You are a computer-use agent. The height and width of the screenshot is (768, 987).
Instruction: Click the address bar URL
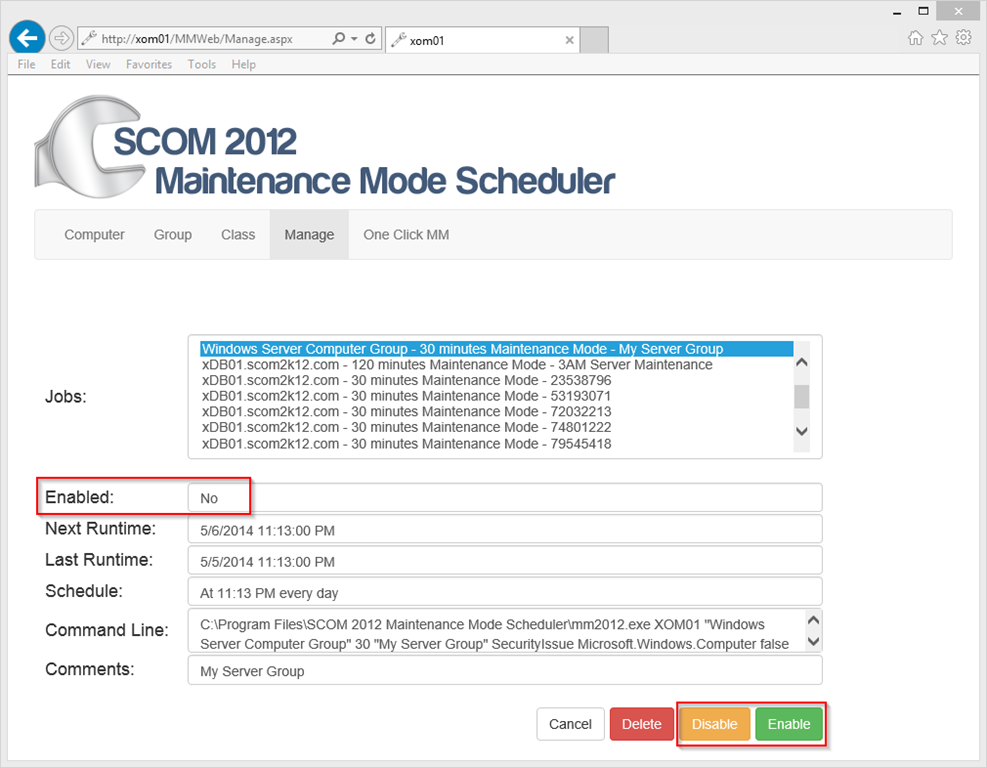click(197, 39)
